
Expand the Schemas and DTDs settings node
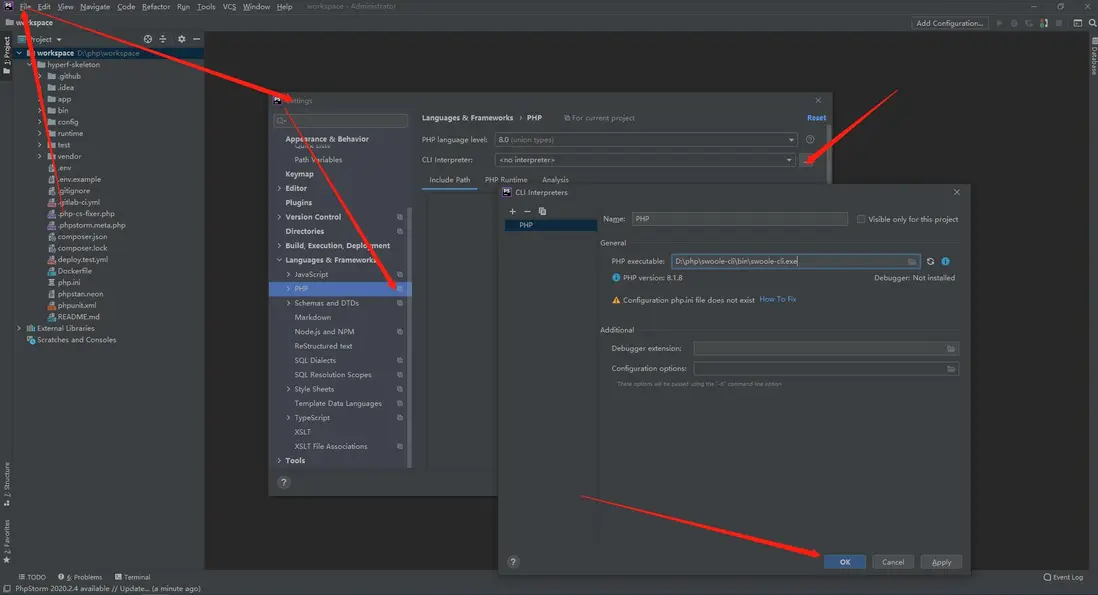click(289, 303)
